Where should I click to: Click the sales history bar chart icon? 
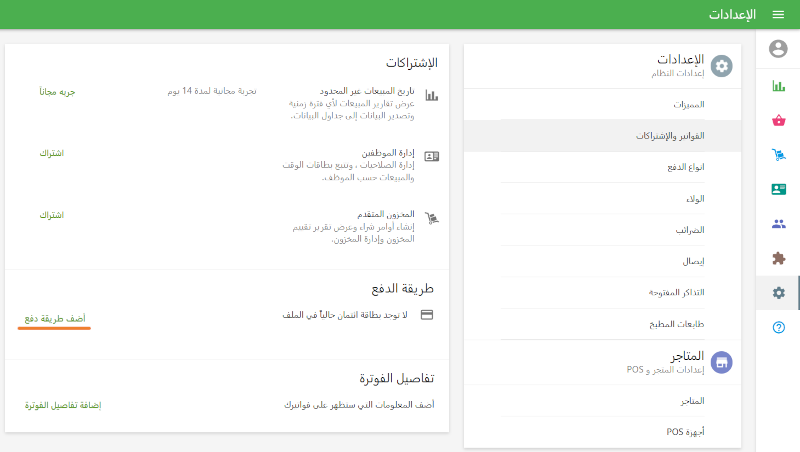point(432,95)
